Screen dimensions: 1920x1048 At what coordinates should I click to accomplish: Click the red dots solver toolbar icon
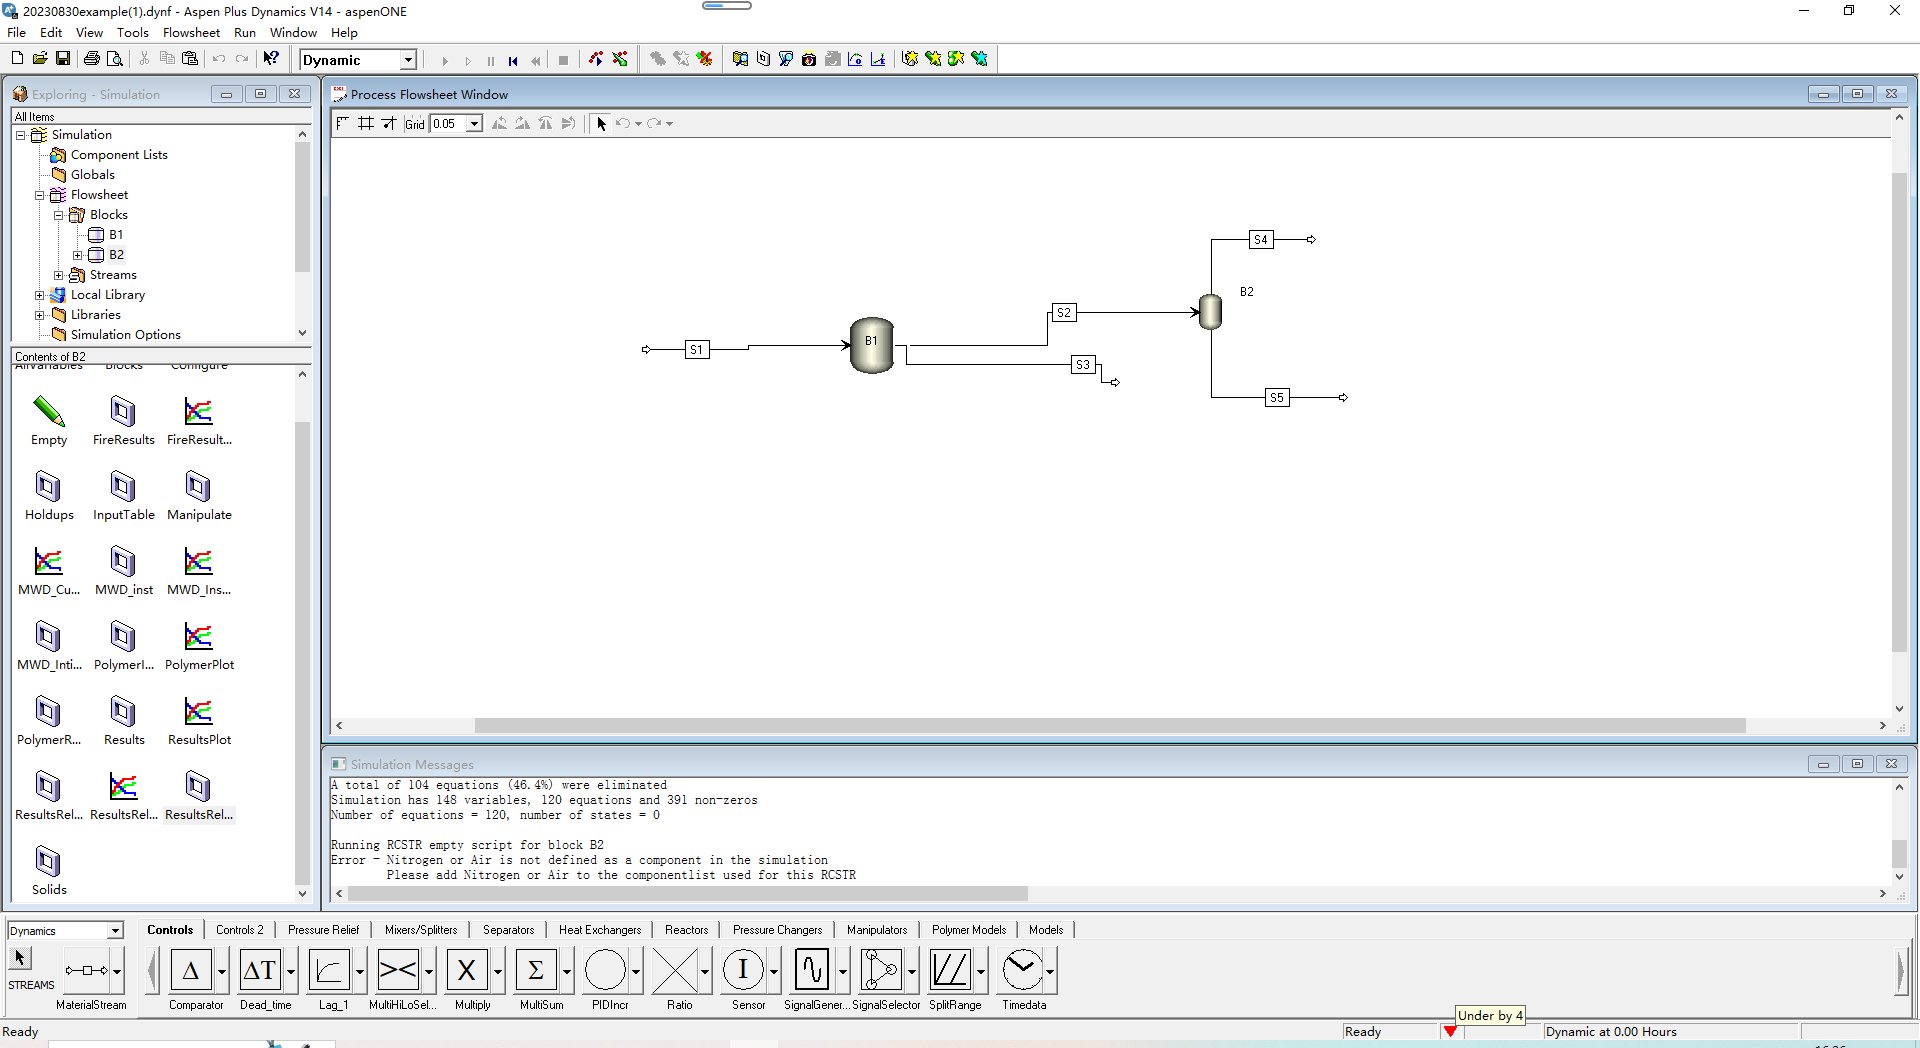596,59
